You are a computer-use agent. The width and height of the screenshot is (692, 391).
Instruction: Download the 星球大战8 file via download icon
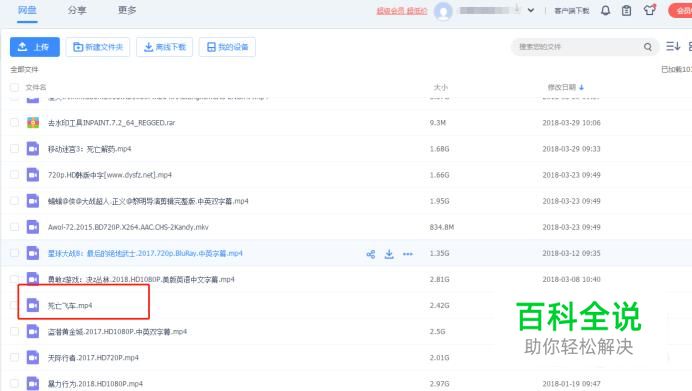389,254
